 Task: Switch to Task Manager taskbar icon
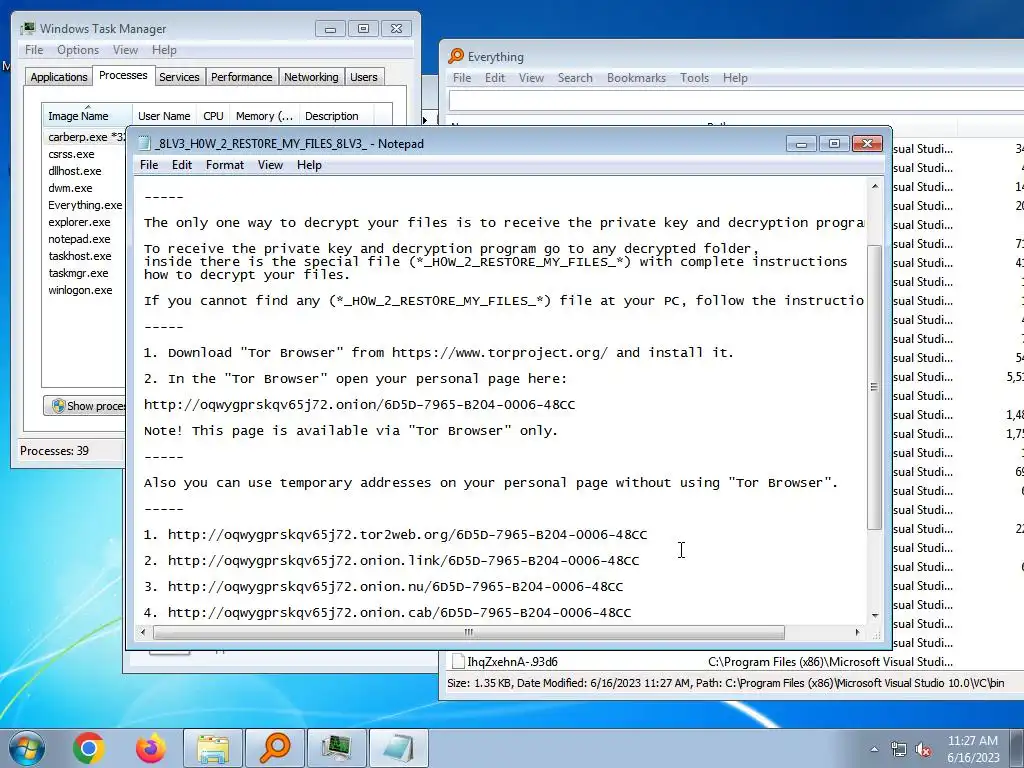[337, 748]
